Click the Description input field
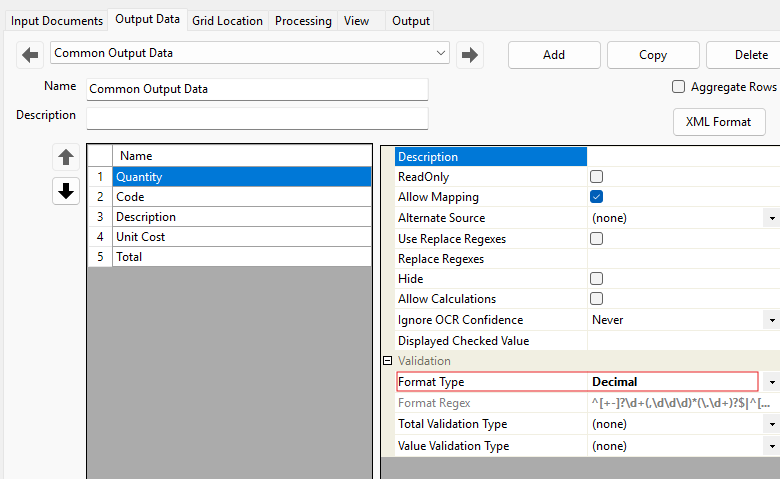 point(257,118)
